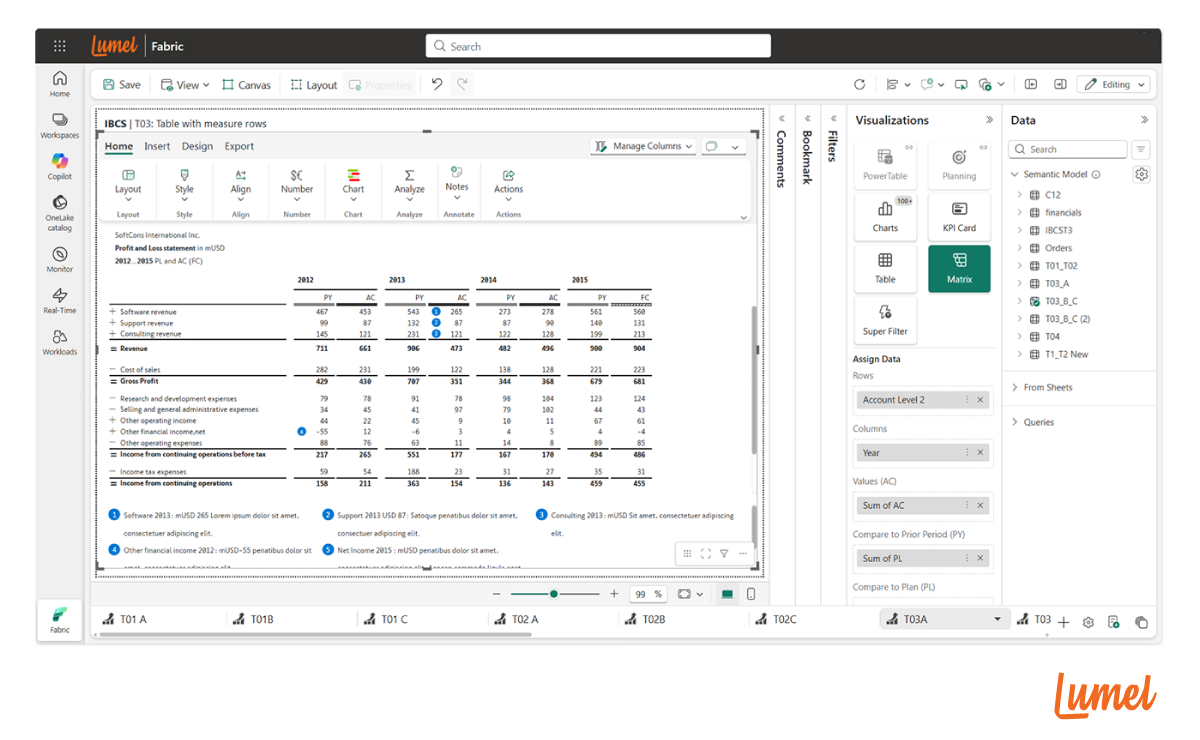The height and width of the screenshot is (740, 1200).
Task: Expand the Software revenue row
Action: point(112,312)
